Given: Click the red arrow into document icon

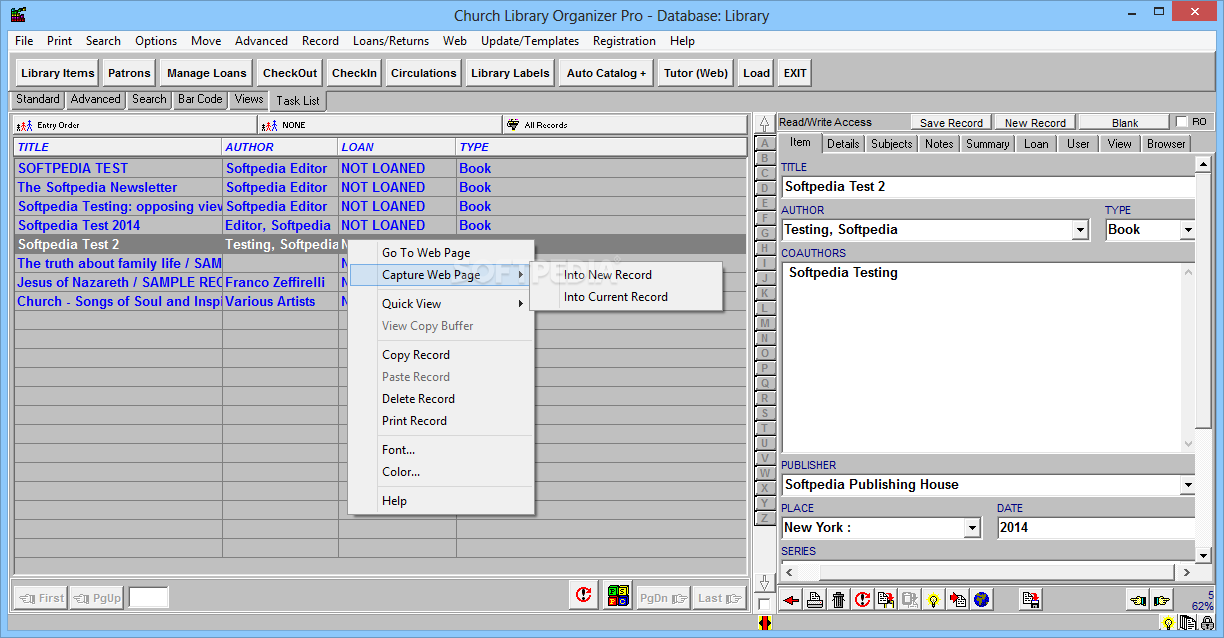Looking at the screenshot, I should click(957, 599).
